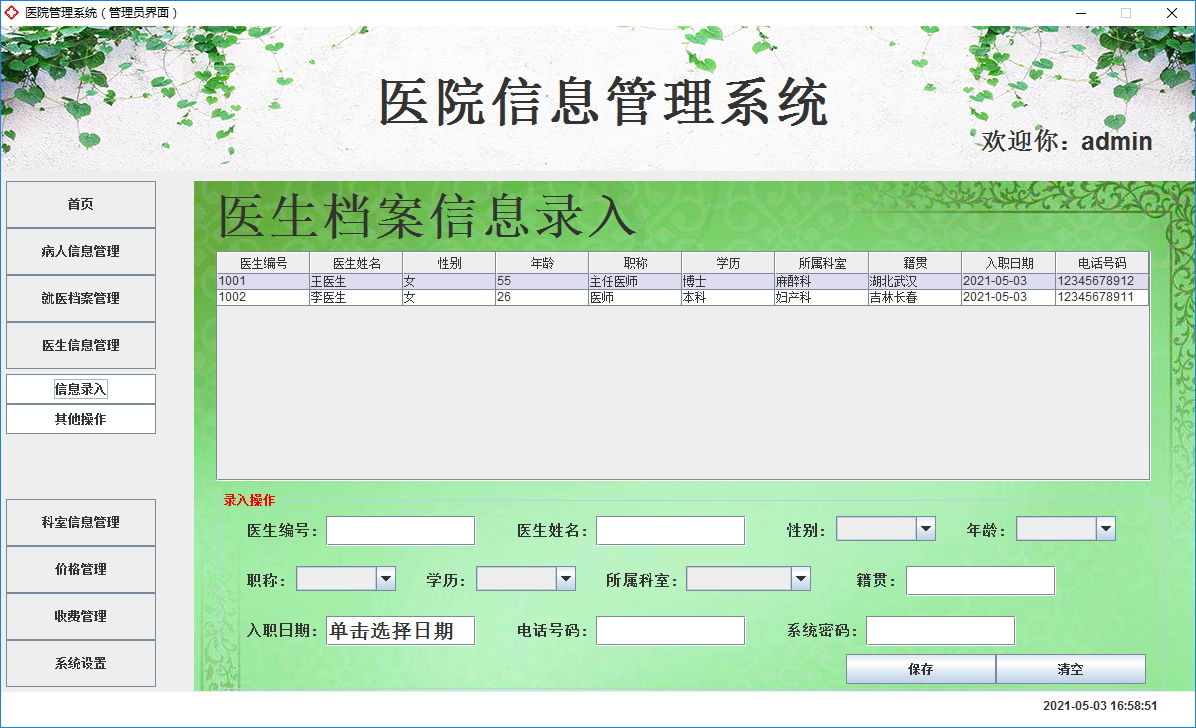
Task: Click the table's 学历 column header
Action: pyautogui.click(x=728, y=263)
